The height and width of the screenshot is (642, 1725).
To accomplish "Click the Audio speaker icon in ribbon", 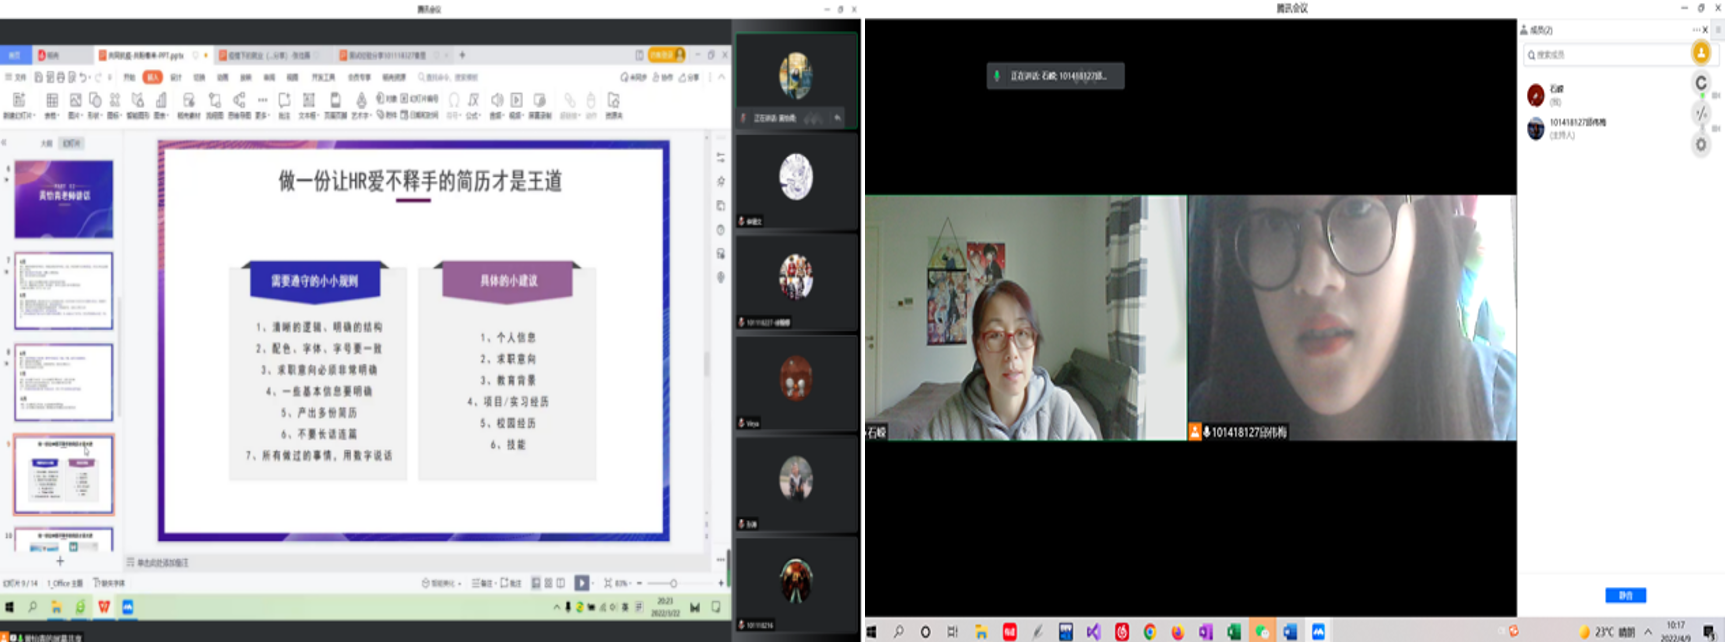I will point(497,102).
